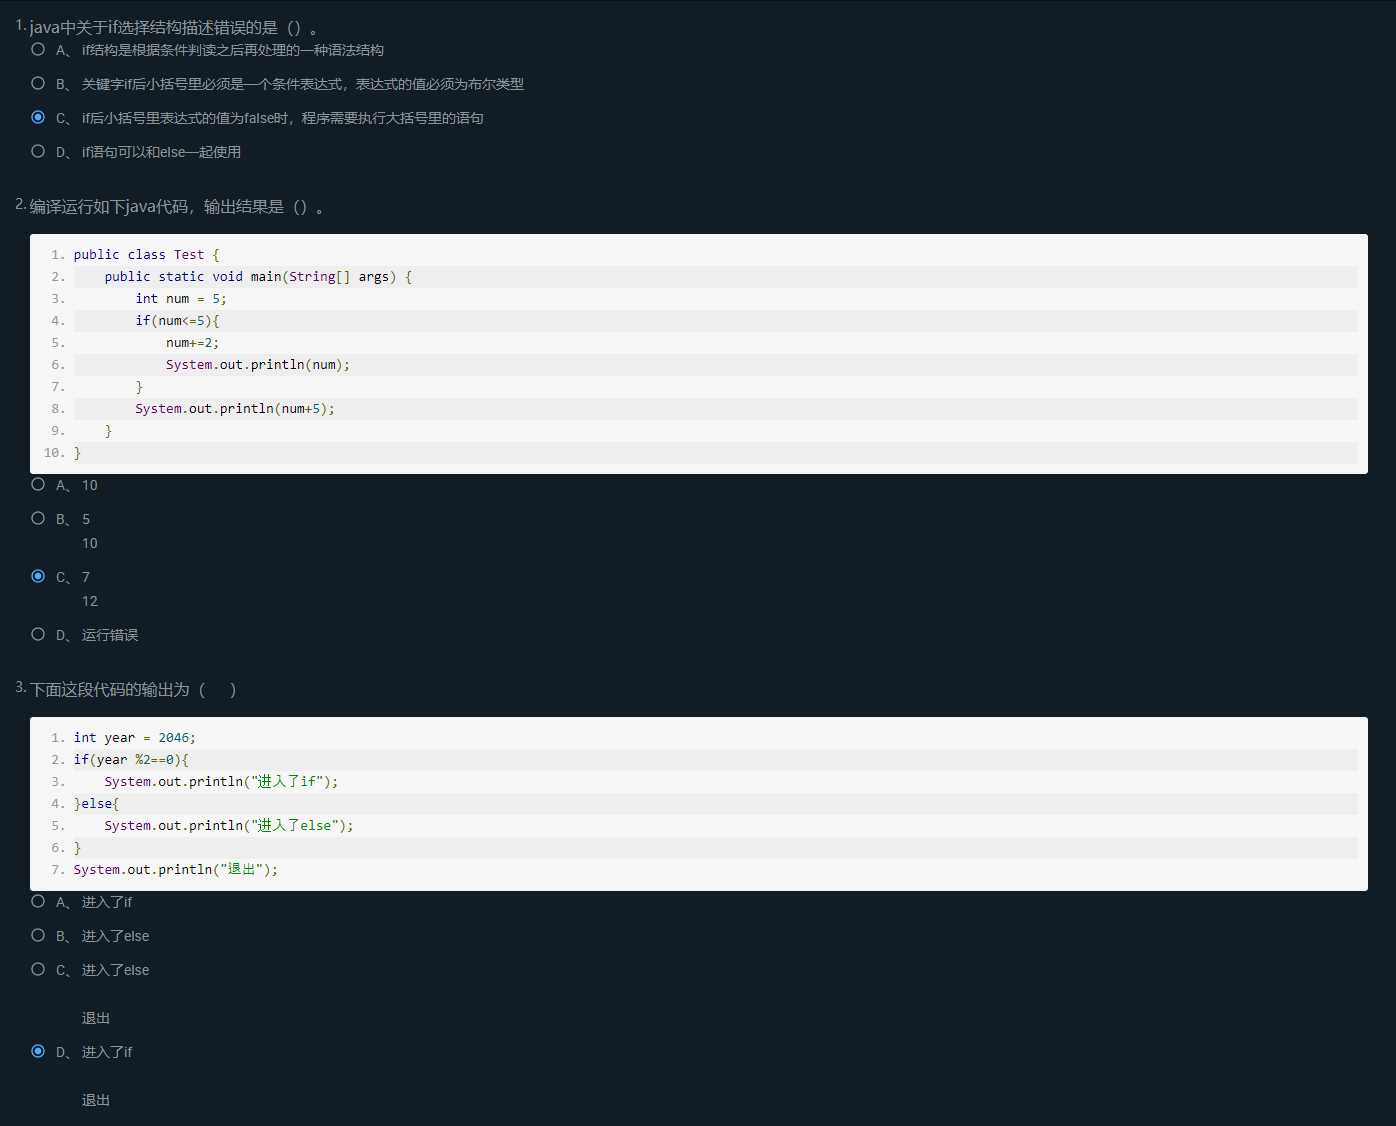Choose option B 关键字if后小括号 in question 1

tap(38, 83)
